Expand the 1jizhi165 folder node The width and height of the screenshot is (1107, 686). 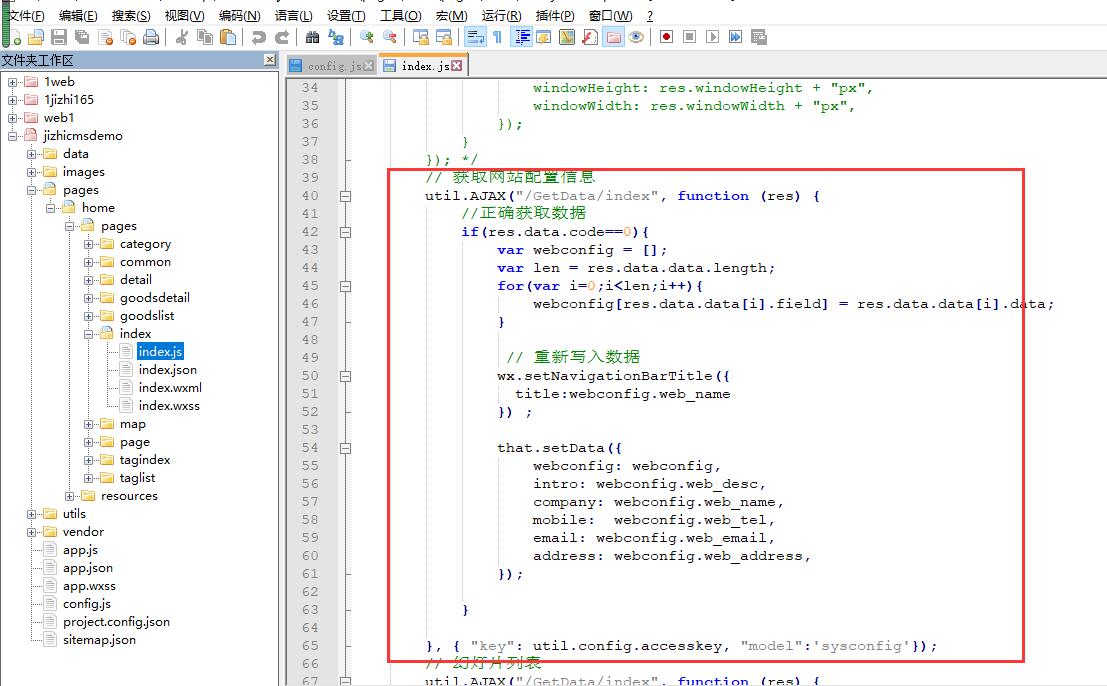coord(13,100)
